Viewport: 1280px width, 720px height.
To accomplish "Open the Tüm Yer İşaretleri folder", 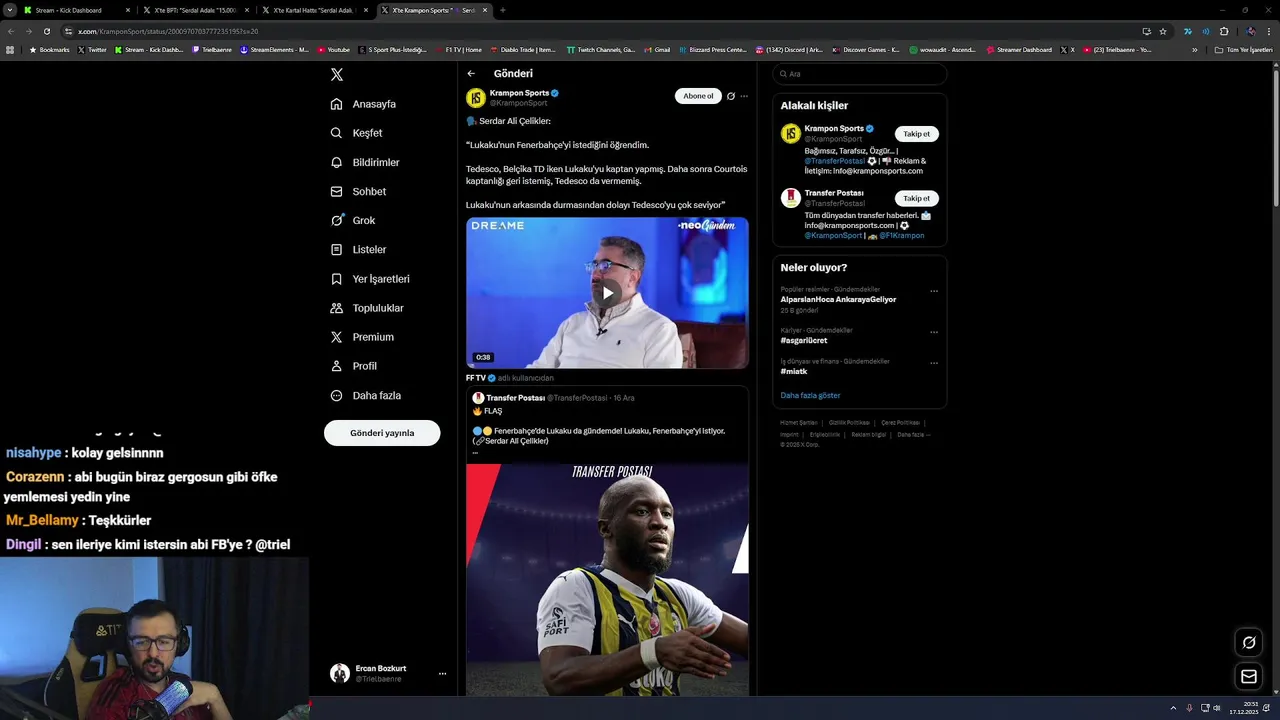I will click(x=1243, y=50).
